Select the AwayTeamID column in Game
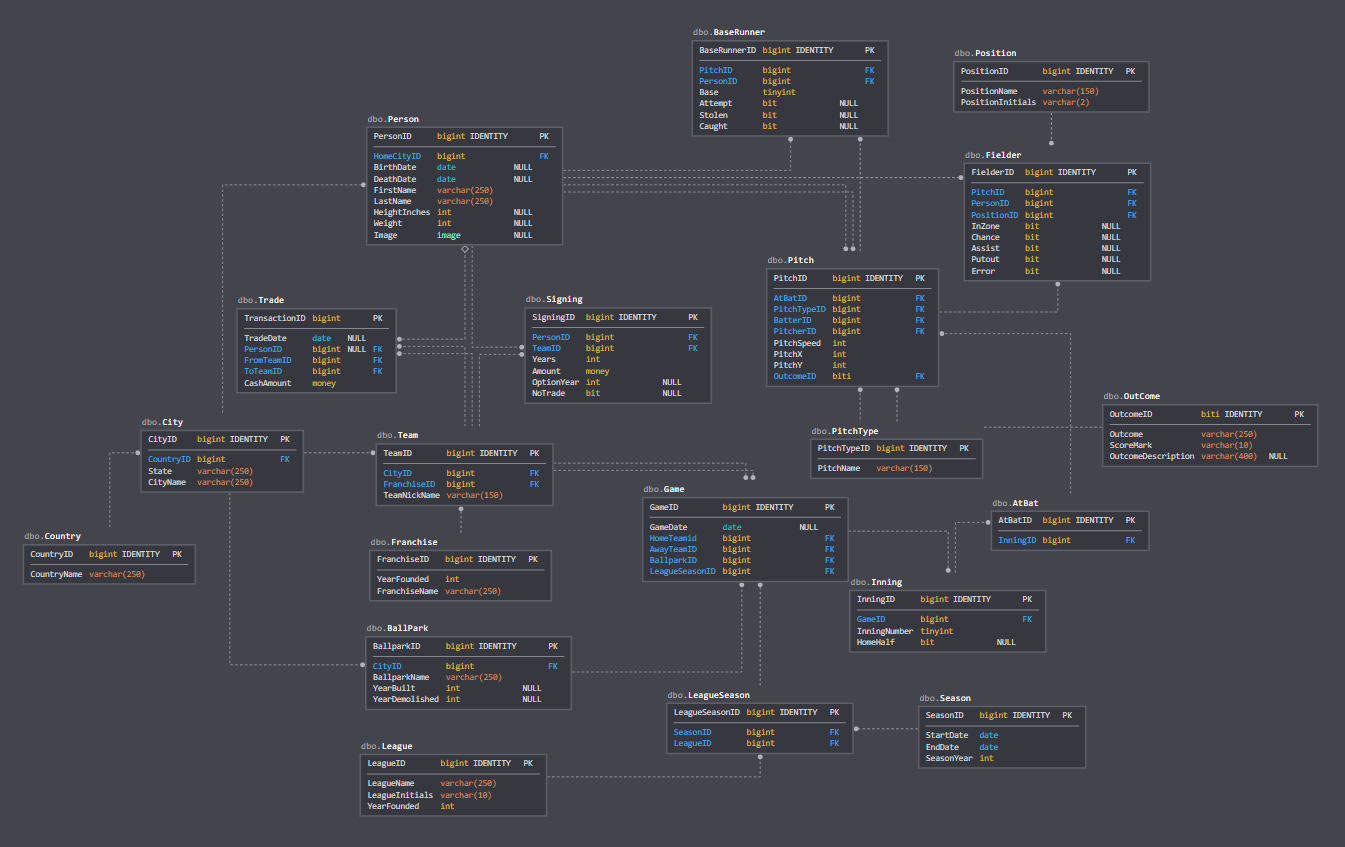 [746, 549]
